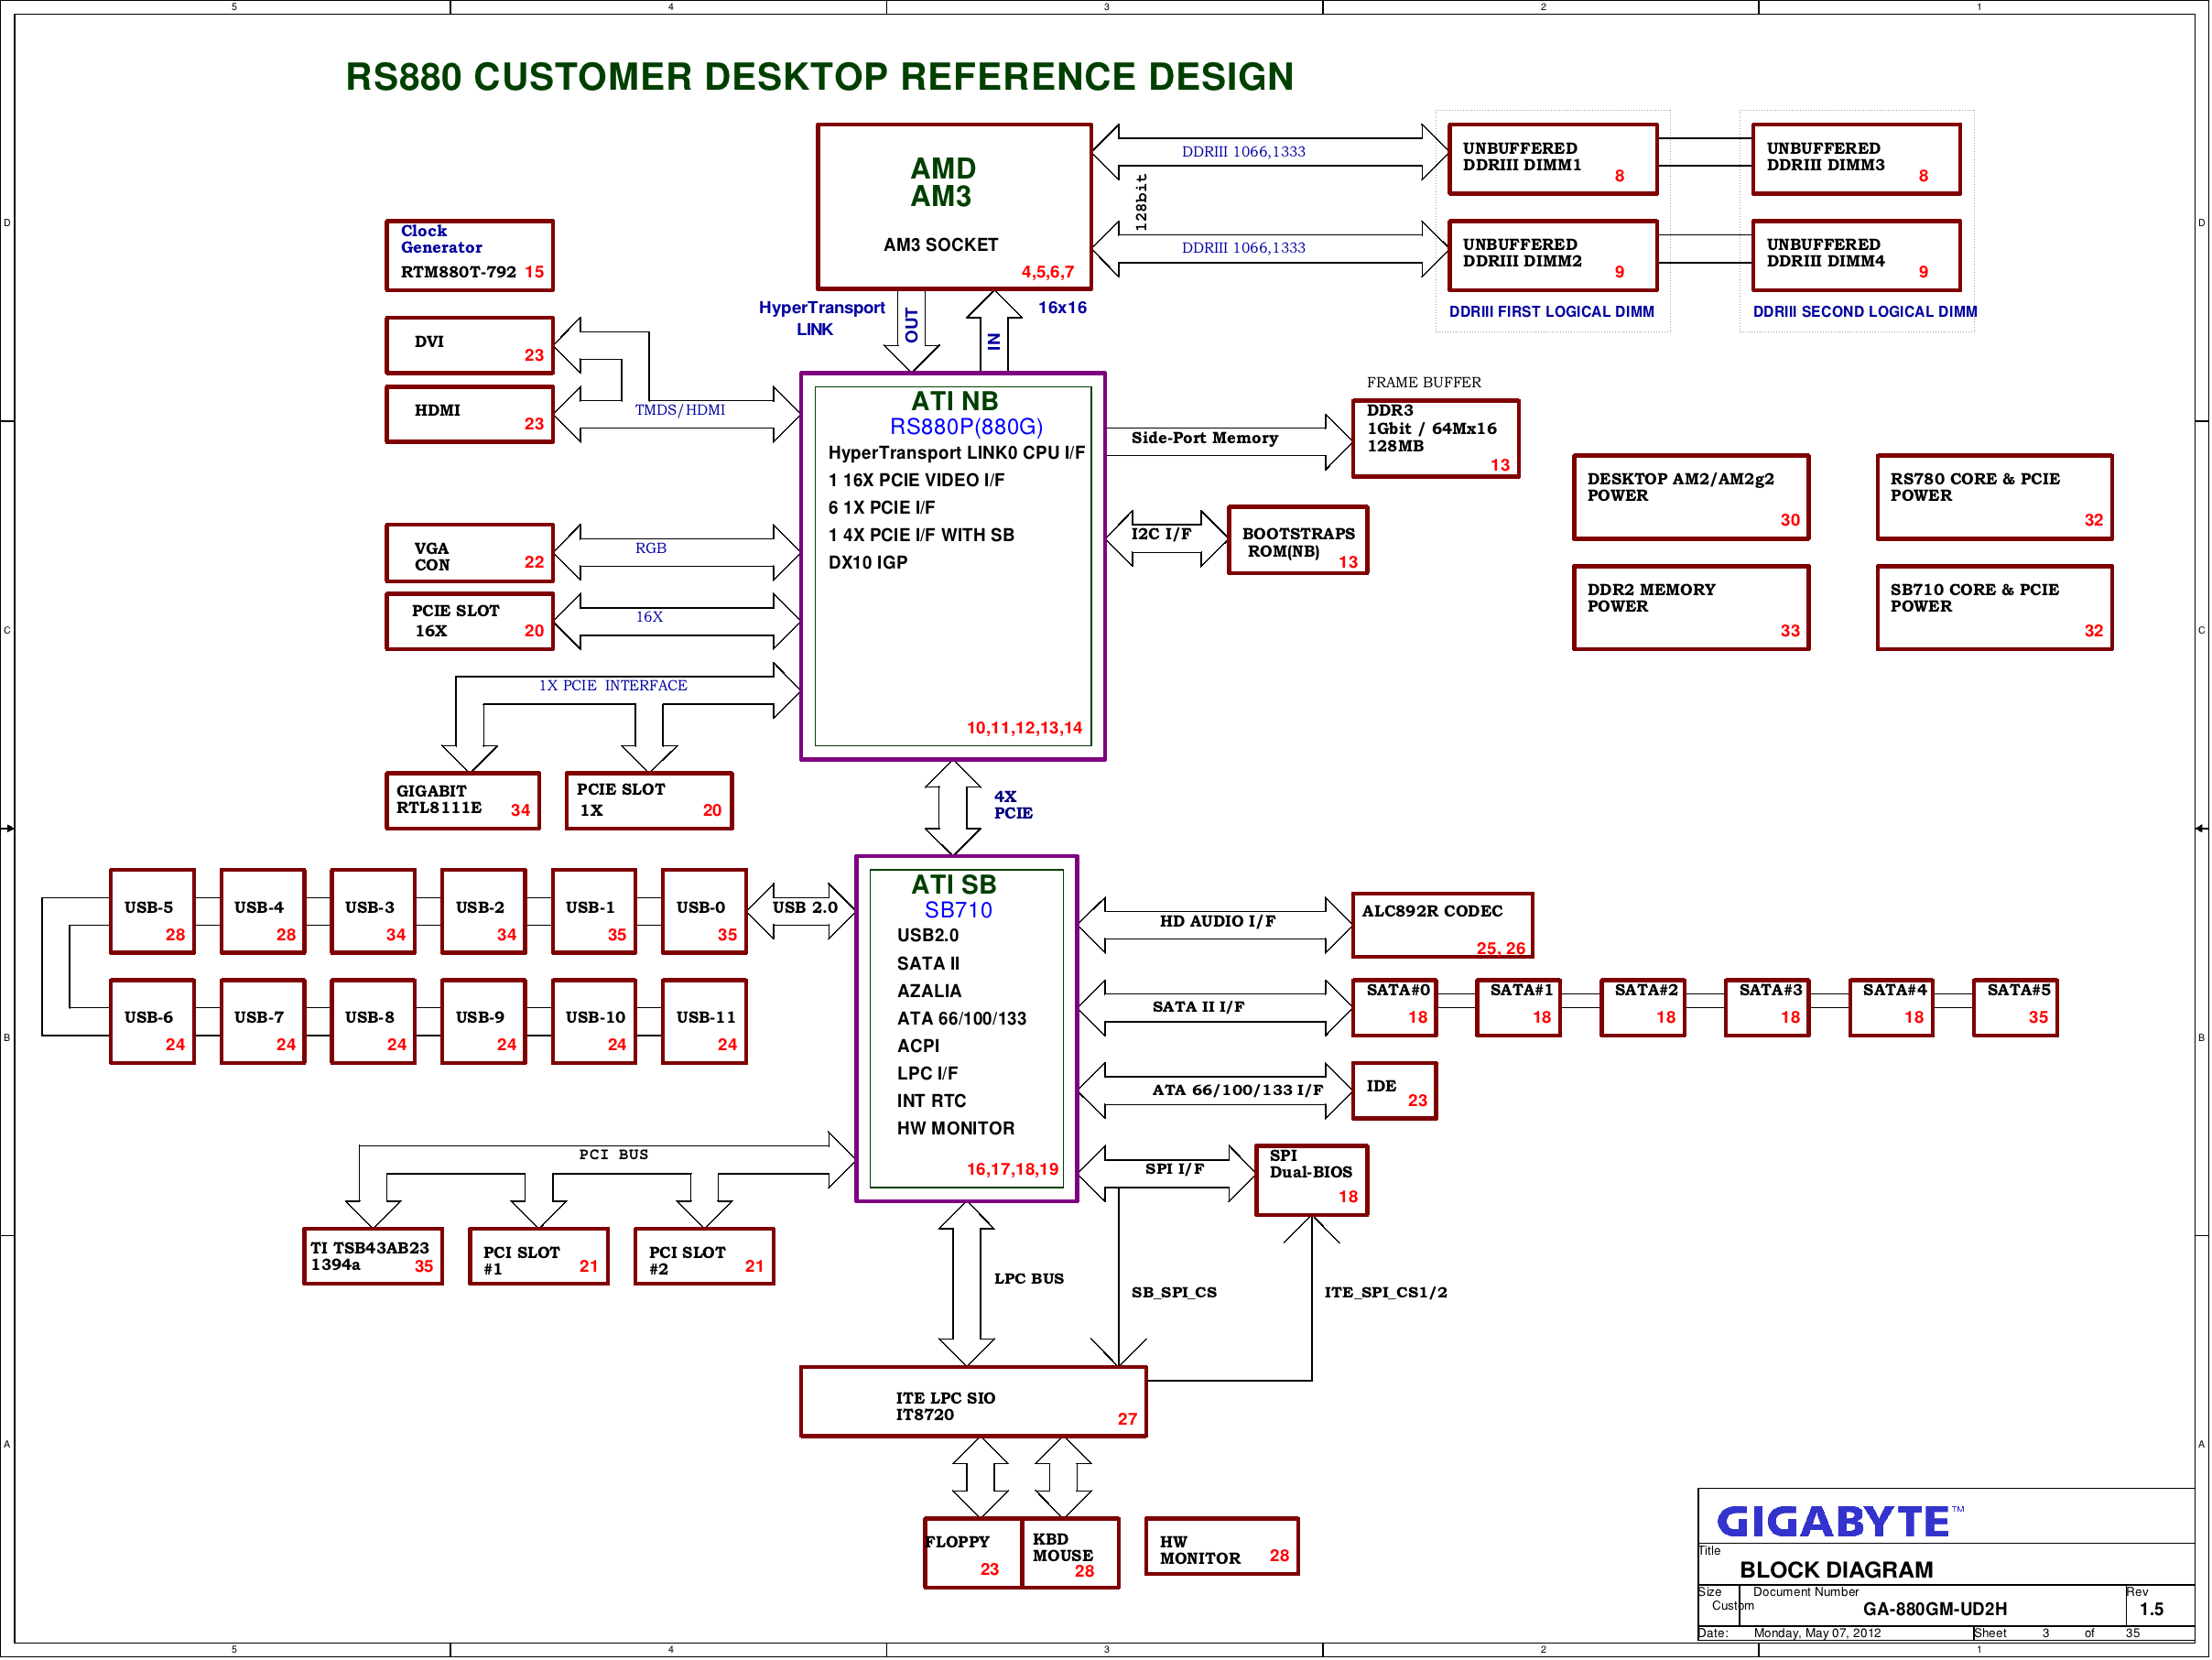Screen dimensions: 2212x1660
Task: Select the RS880 CUSTOMER DESKTOP REFERENCE DESIGN title
Action: point(819,77)
